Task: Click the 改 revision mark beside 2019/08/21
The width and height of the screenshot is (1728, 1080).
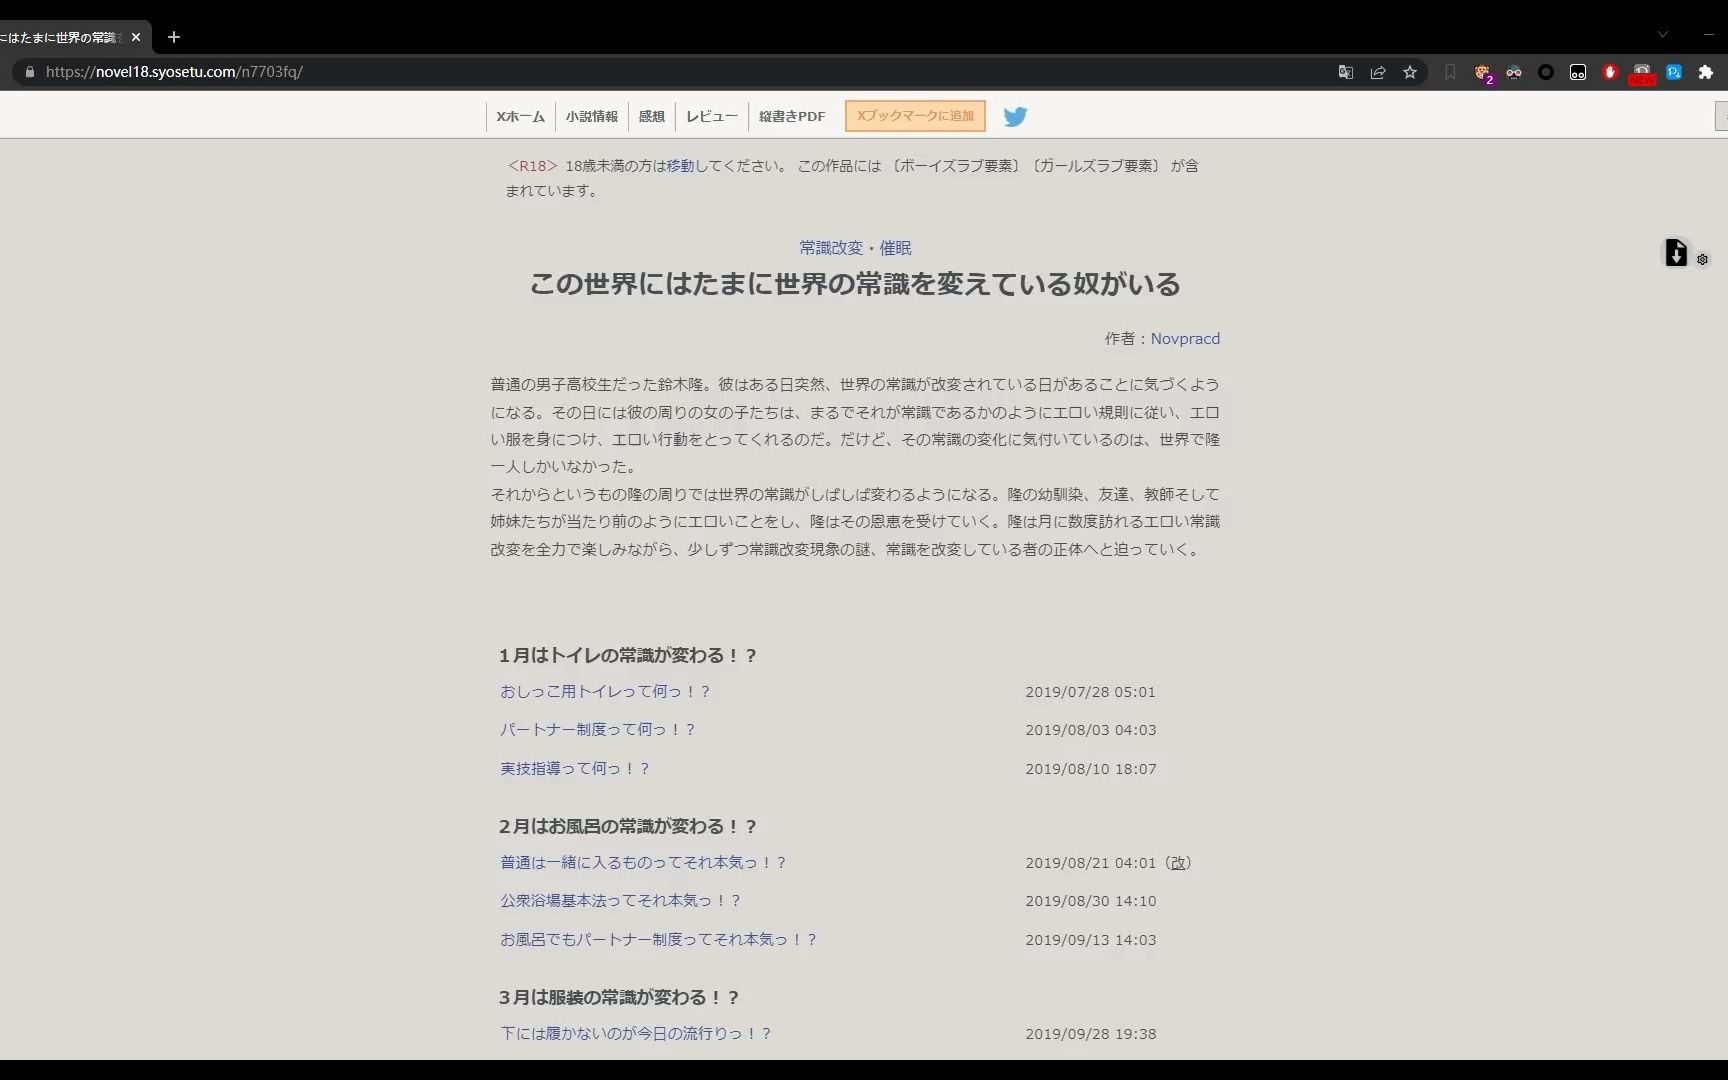Action: (1180, 863)
